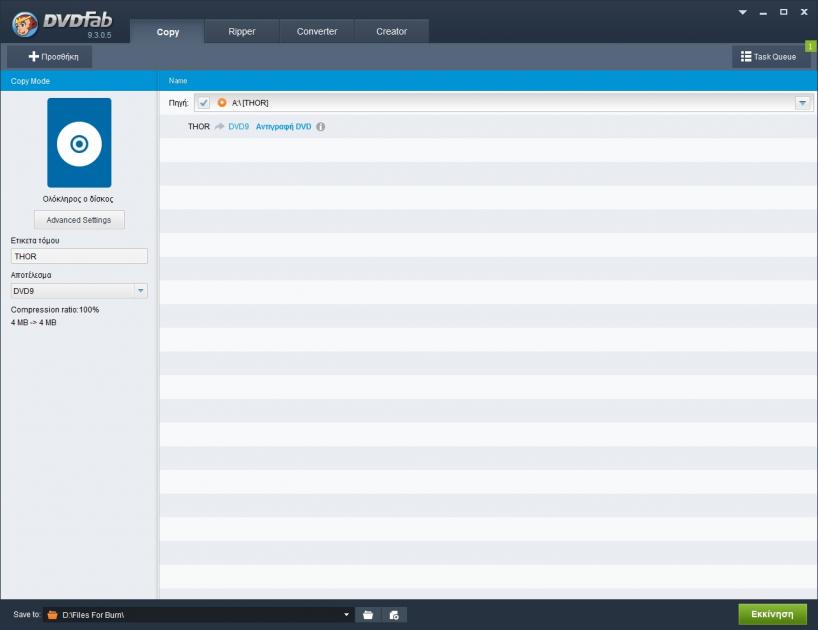The image size is (818, 630).
Task: Open the Creator tab
Action: pyautogui.click(x=391, y=31)
